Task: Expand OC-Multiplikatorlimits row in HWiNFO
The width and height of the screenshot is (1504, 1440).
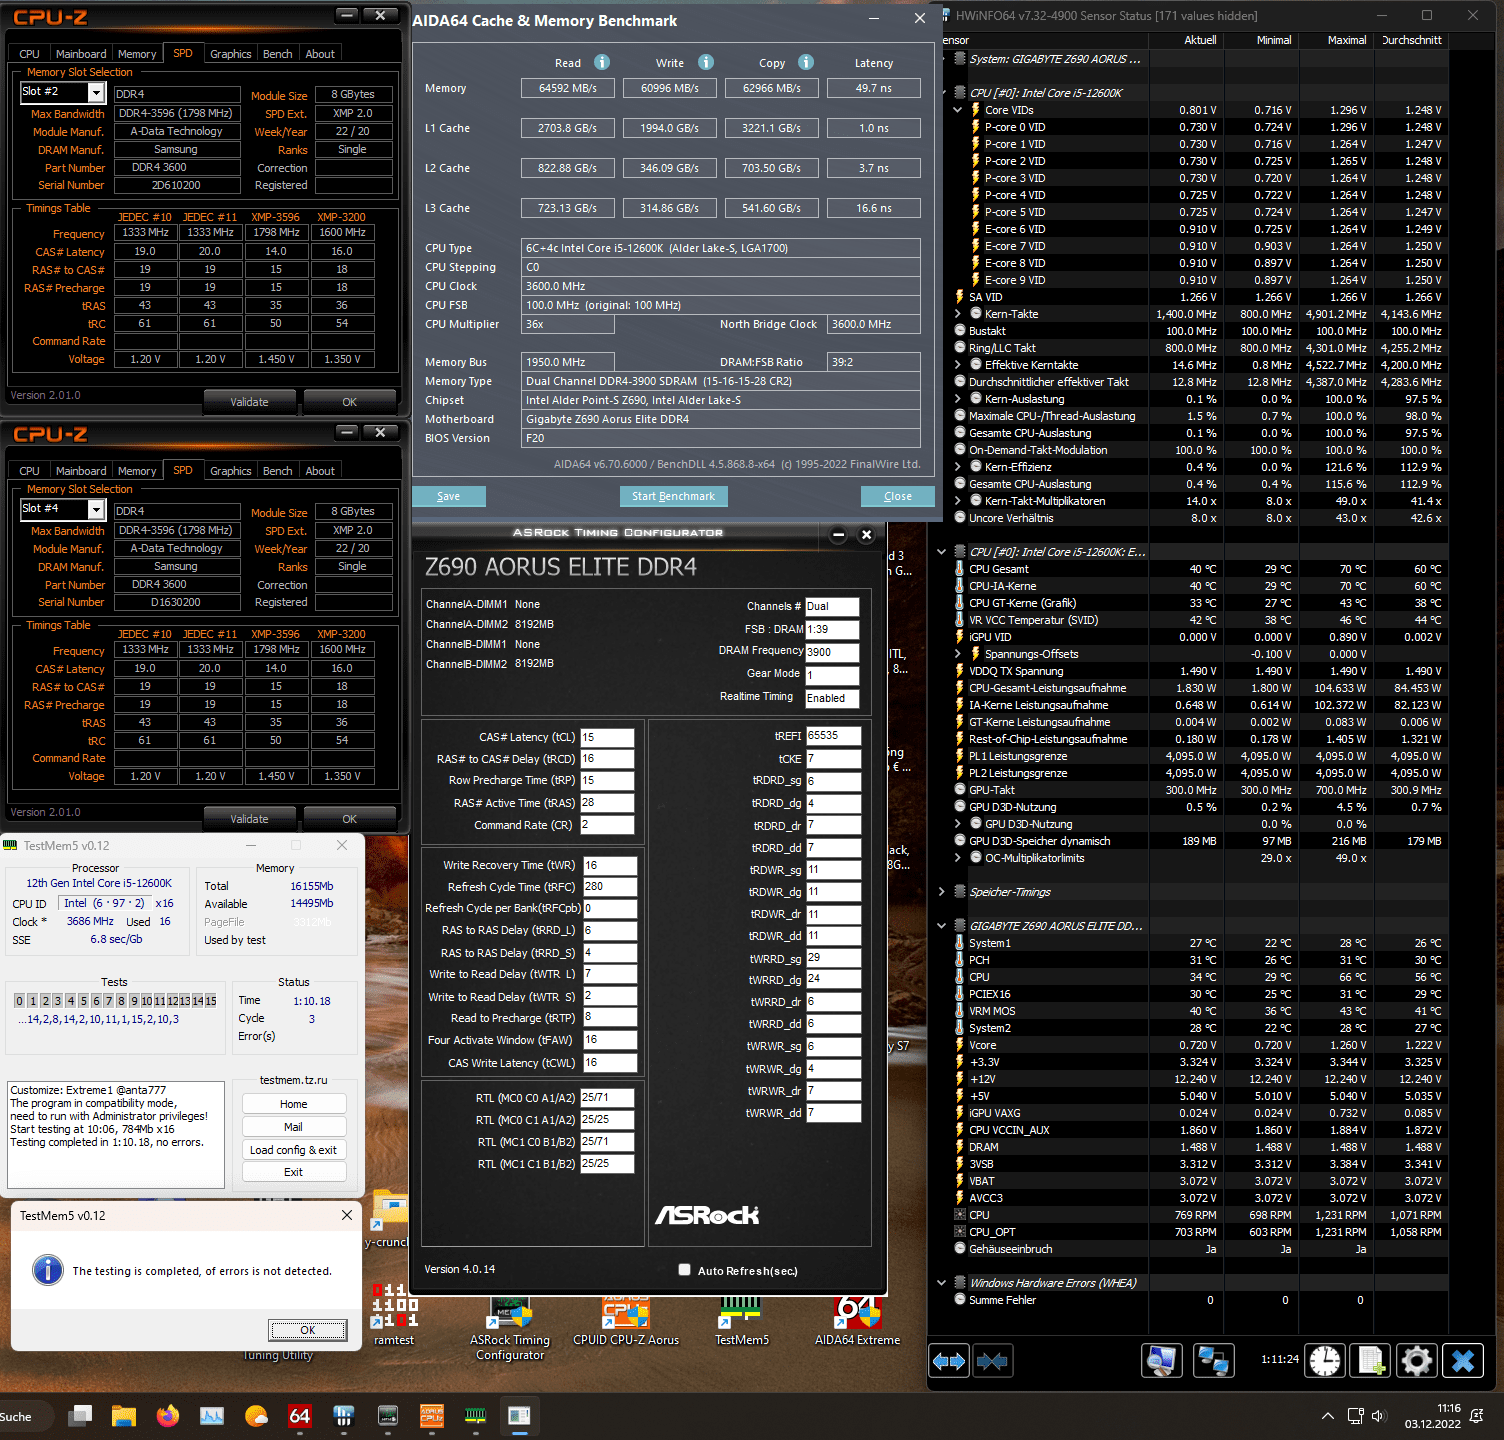Action: pyautogui.click(x=957, y=858)
